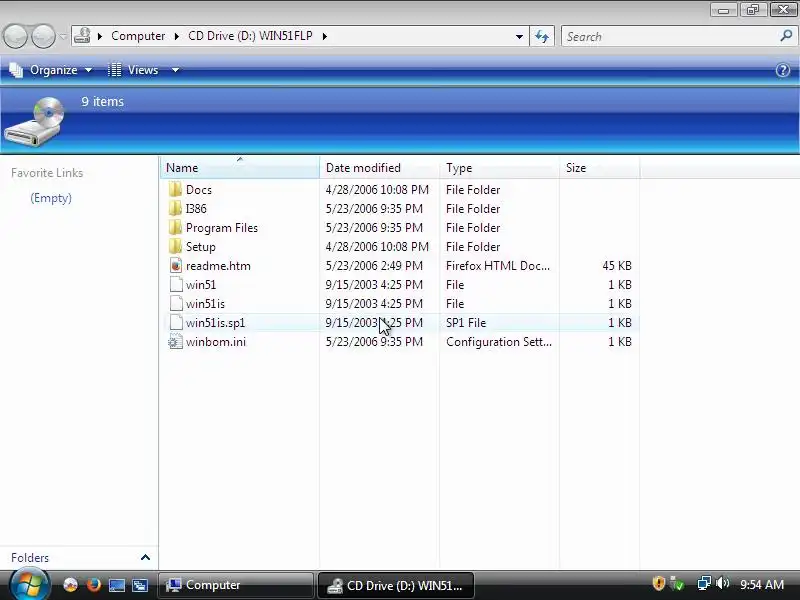Expand arrow before Computer in breadcrumb
800x600 pixels.
[100, 36]
